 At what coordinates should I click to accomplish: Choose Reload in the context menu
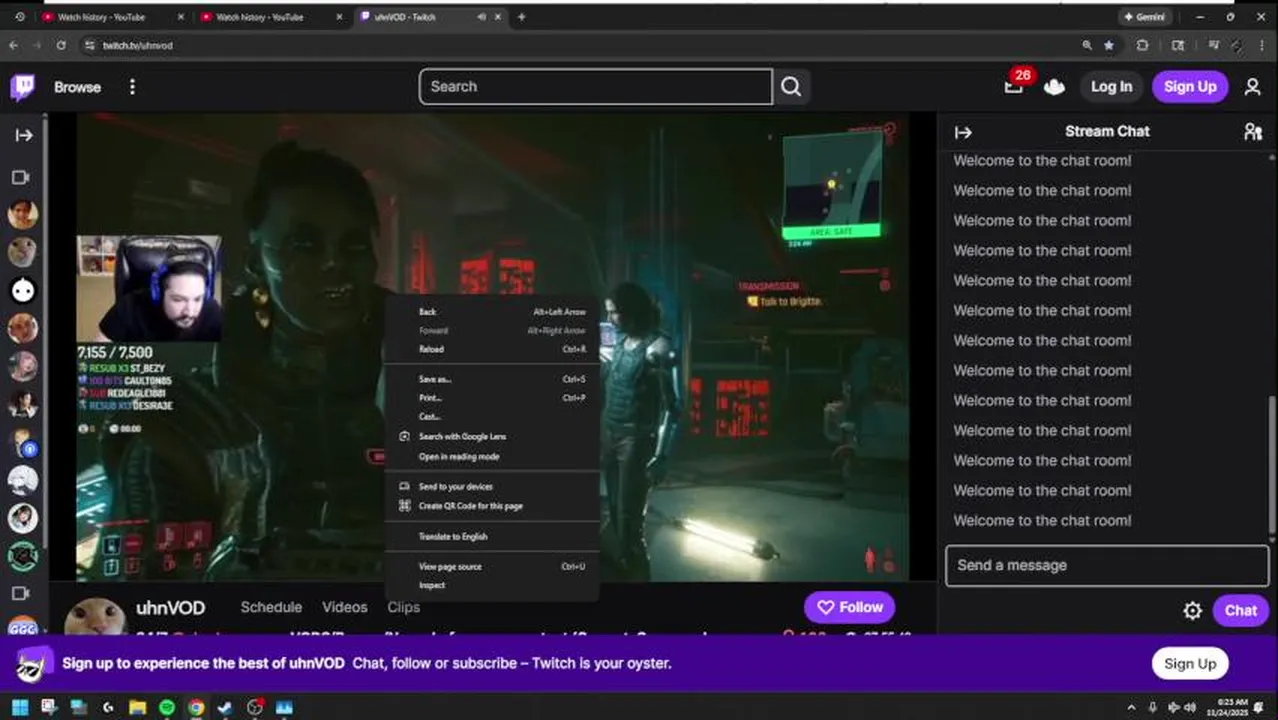pyautogui.click(x=492, y=349)
